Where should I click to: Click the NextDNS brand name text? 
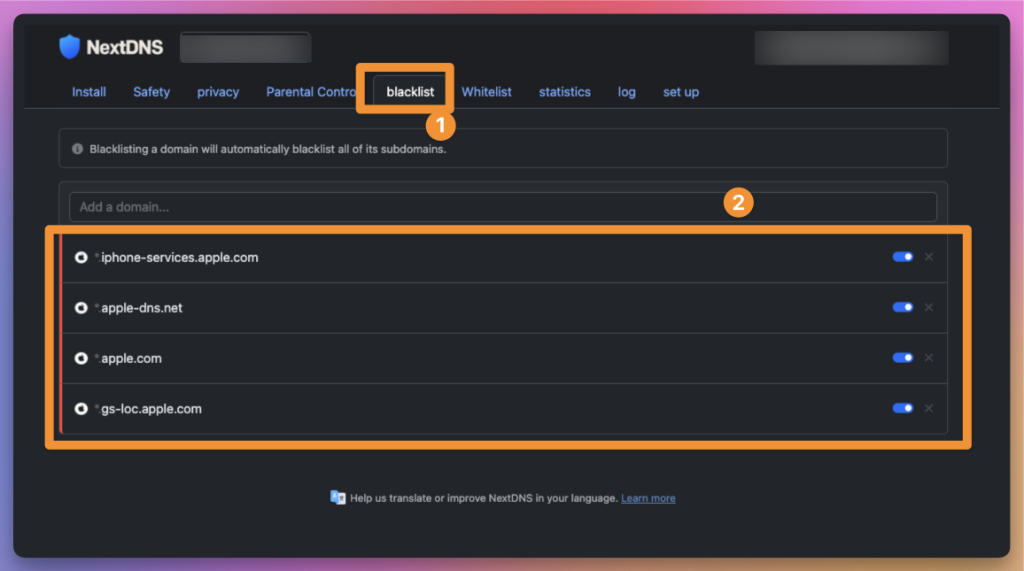(x=125, y=48)
